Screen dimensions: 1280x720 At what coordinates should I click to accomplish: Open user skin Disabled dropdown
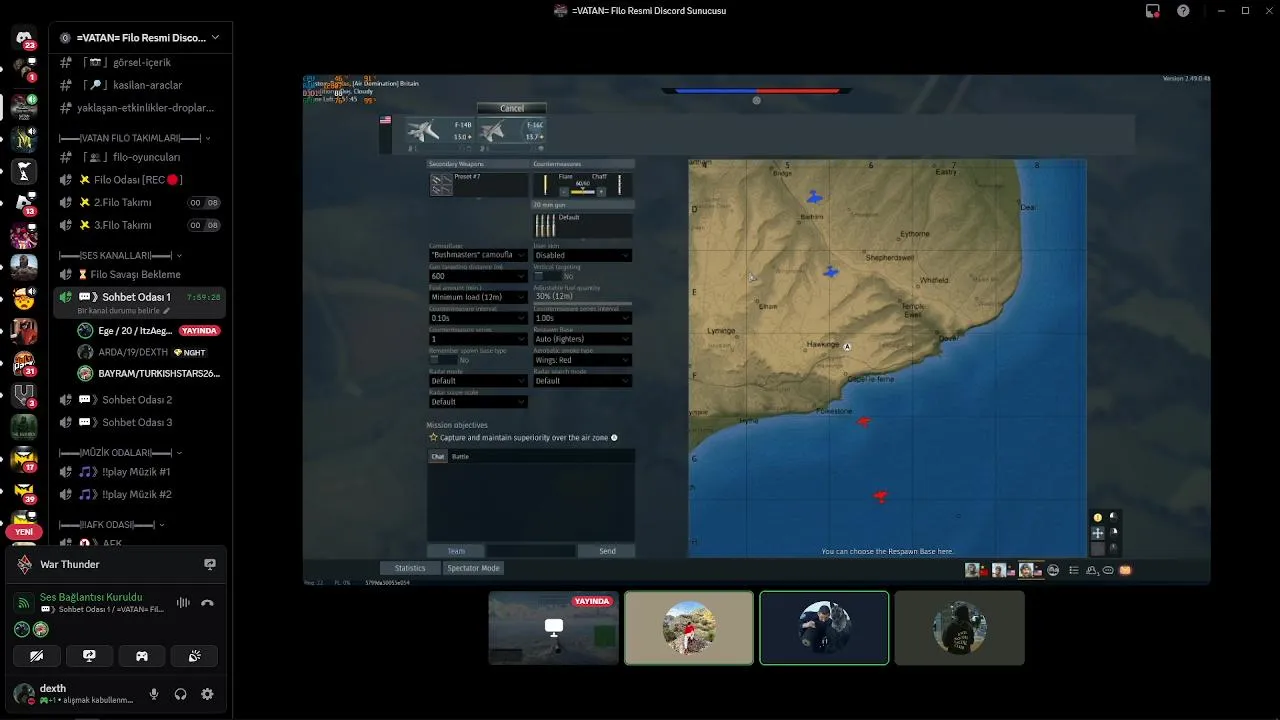[x=582, y=255]
